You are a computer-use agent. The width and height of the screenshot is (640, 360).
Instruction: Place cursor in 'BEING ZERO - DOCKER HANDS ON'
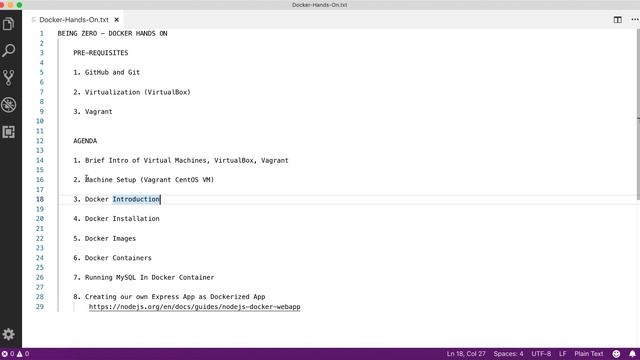tap(112, 33)
